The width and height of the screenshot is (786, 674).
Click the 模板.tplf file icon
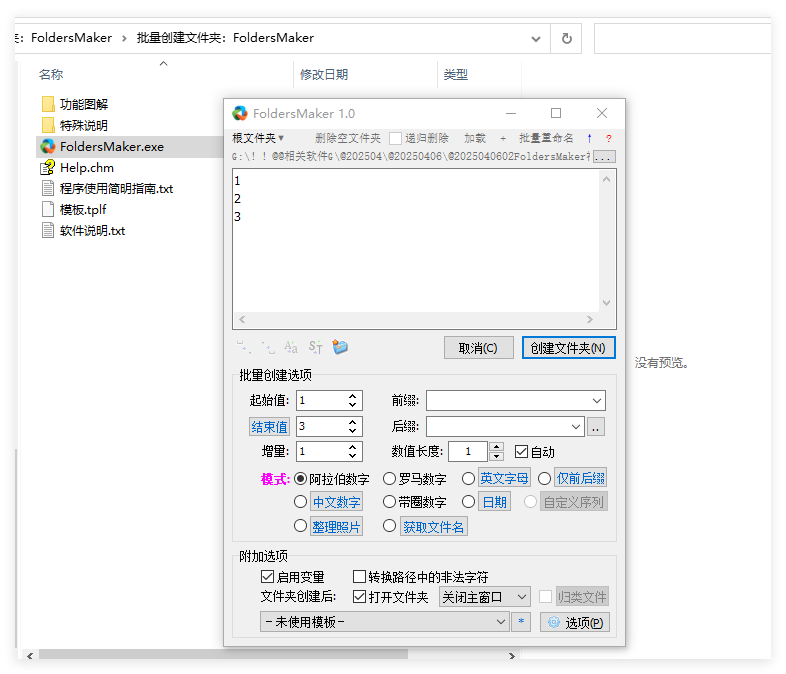tap(48, 209)
